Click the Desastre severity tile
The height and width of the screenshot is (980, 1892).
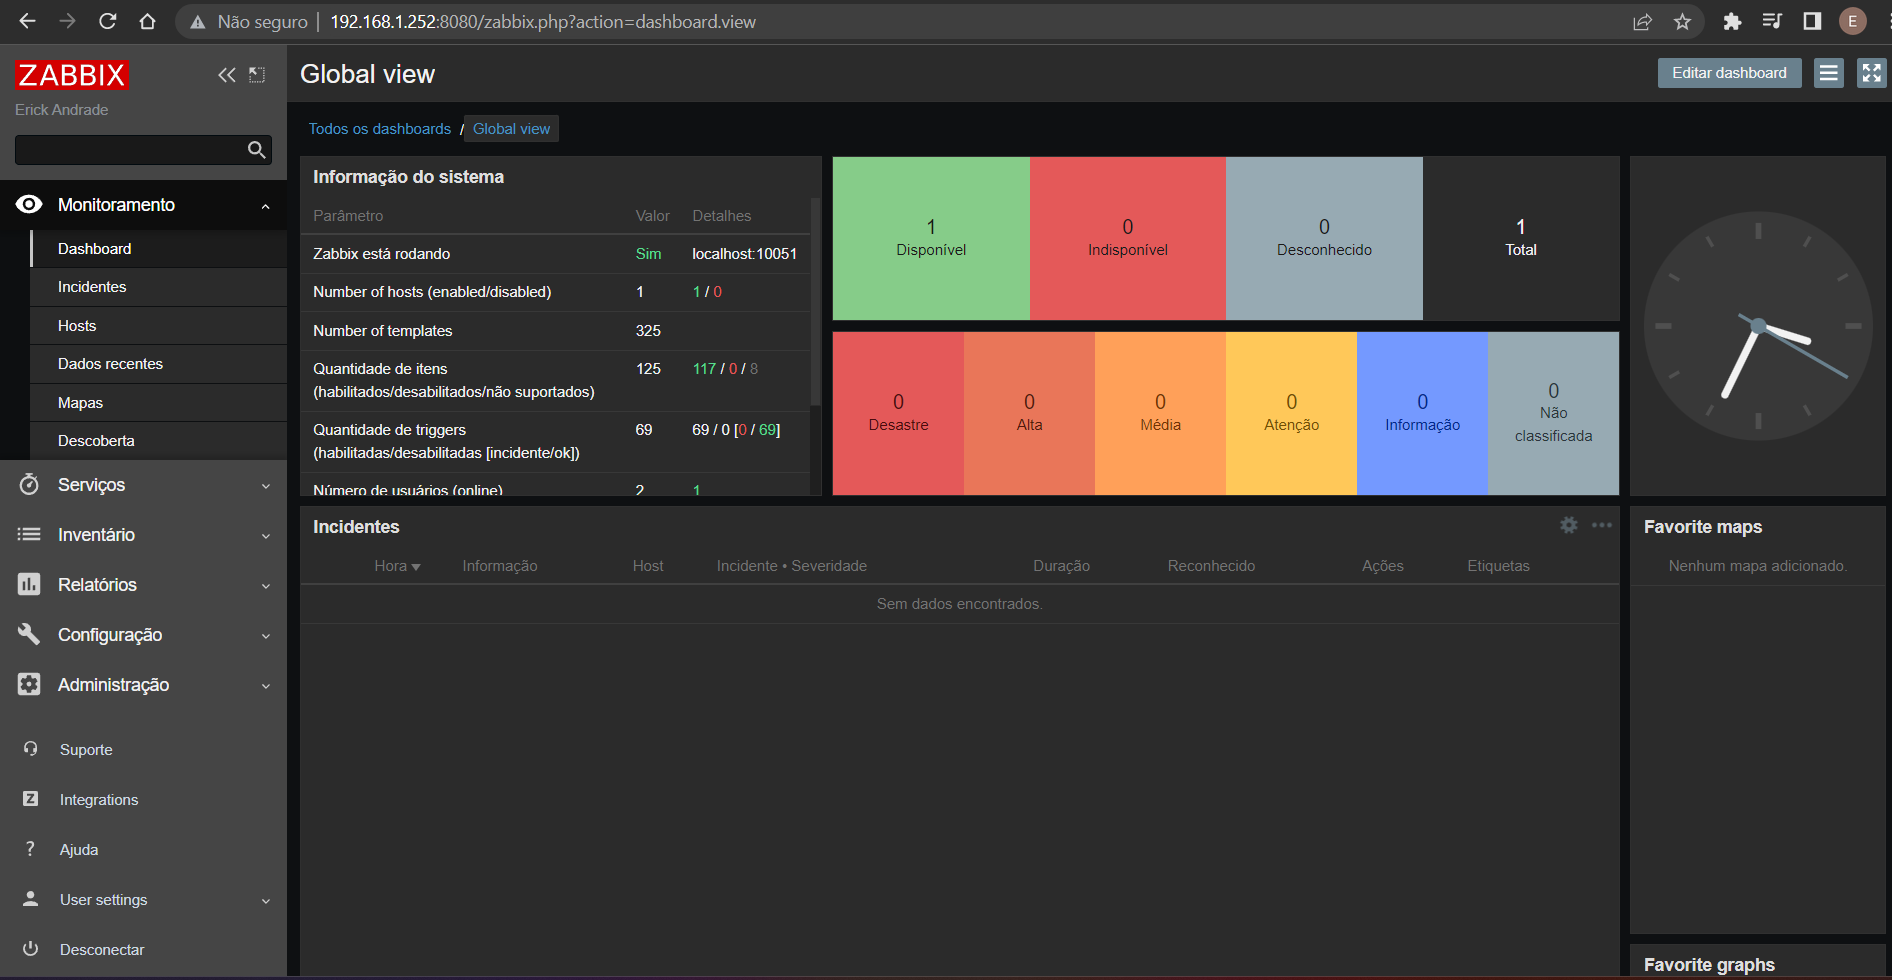point(898,413)
